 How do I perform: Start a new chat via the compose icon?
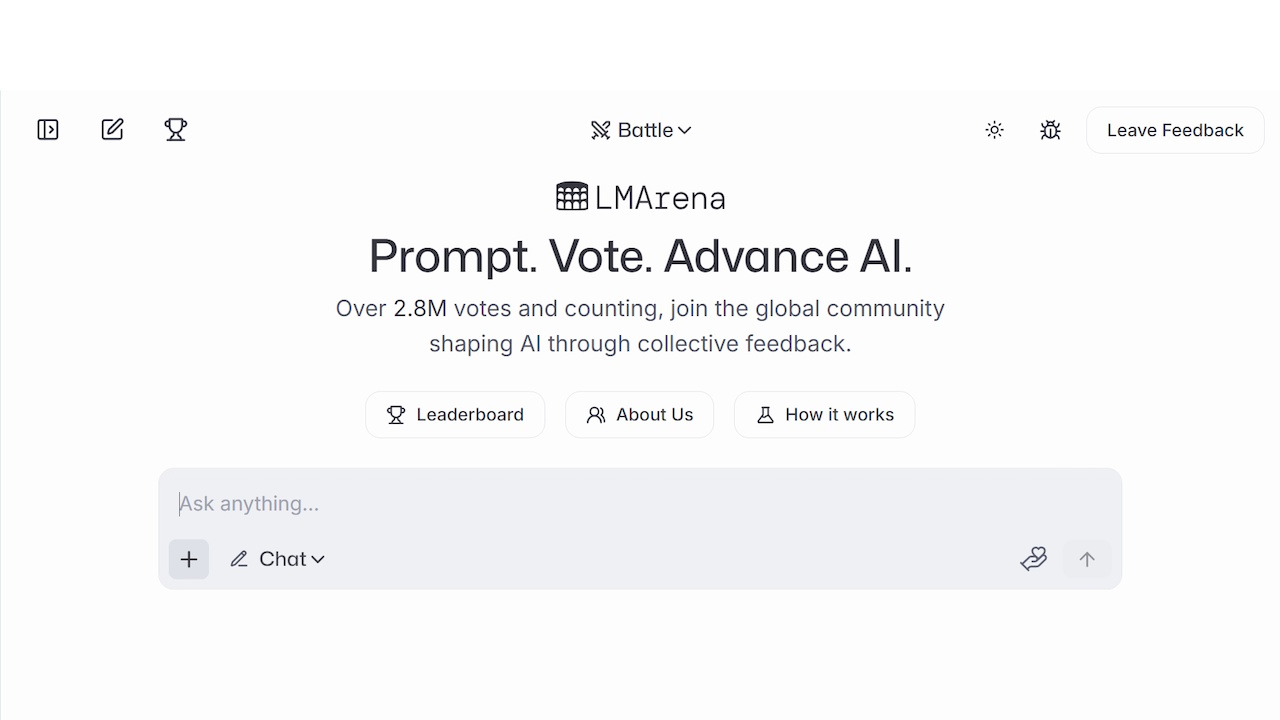112,129
